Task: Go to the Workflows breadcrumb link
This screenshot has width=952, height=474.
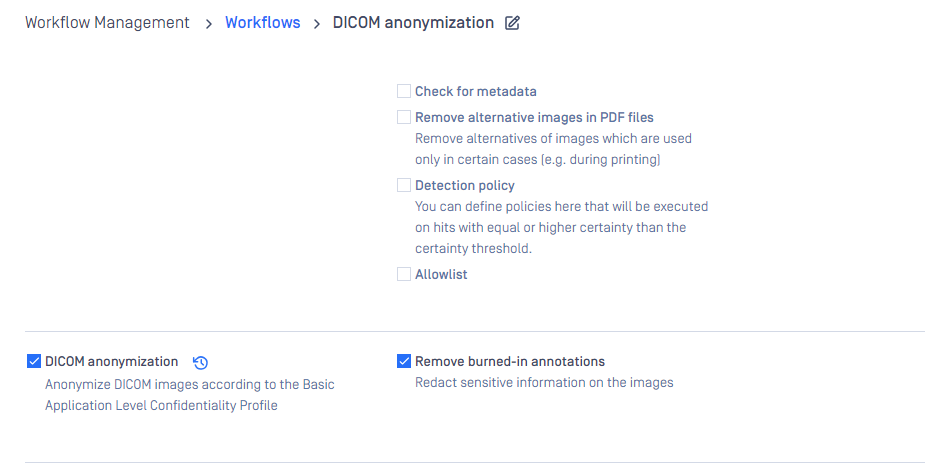Action: pos(262,22)
